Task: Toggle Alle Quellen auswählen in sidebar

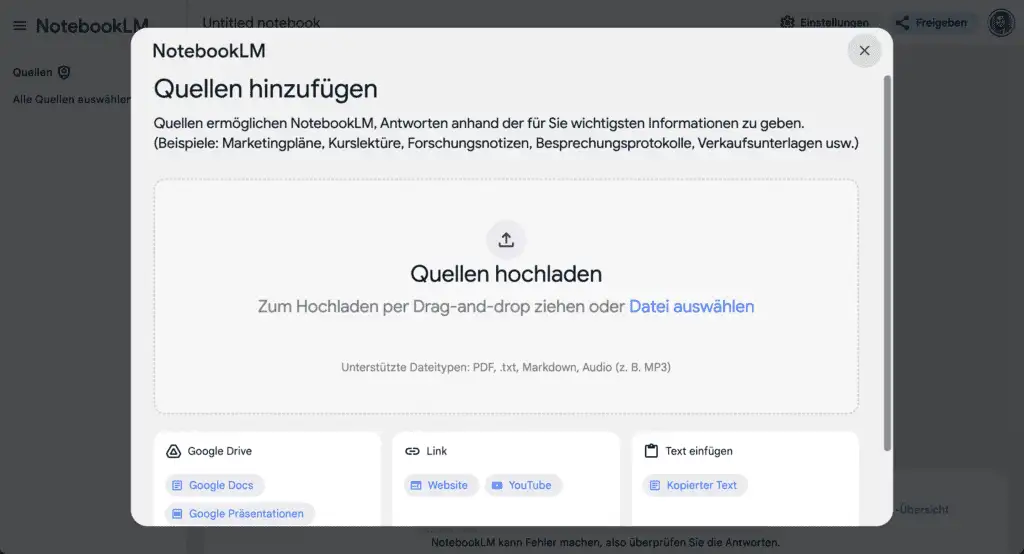Action: [70, 99]
